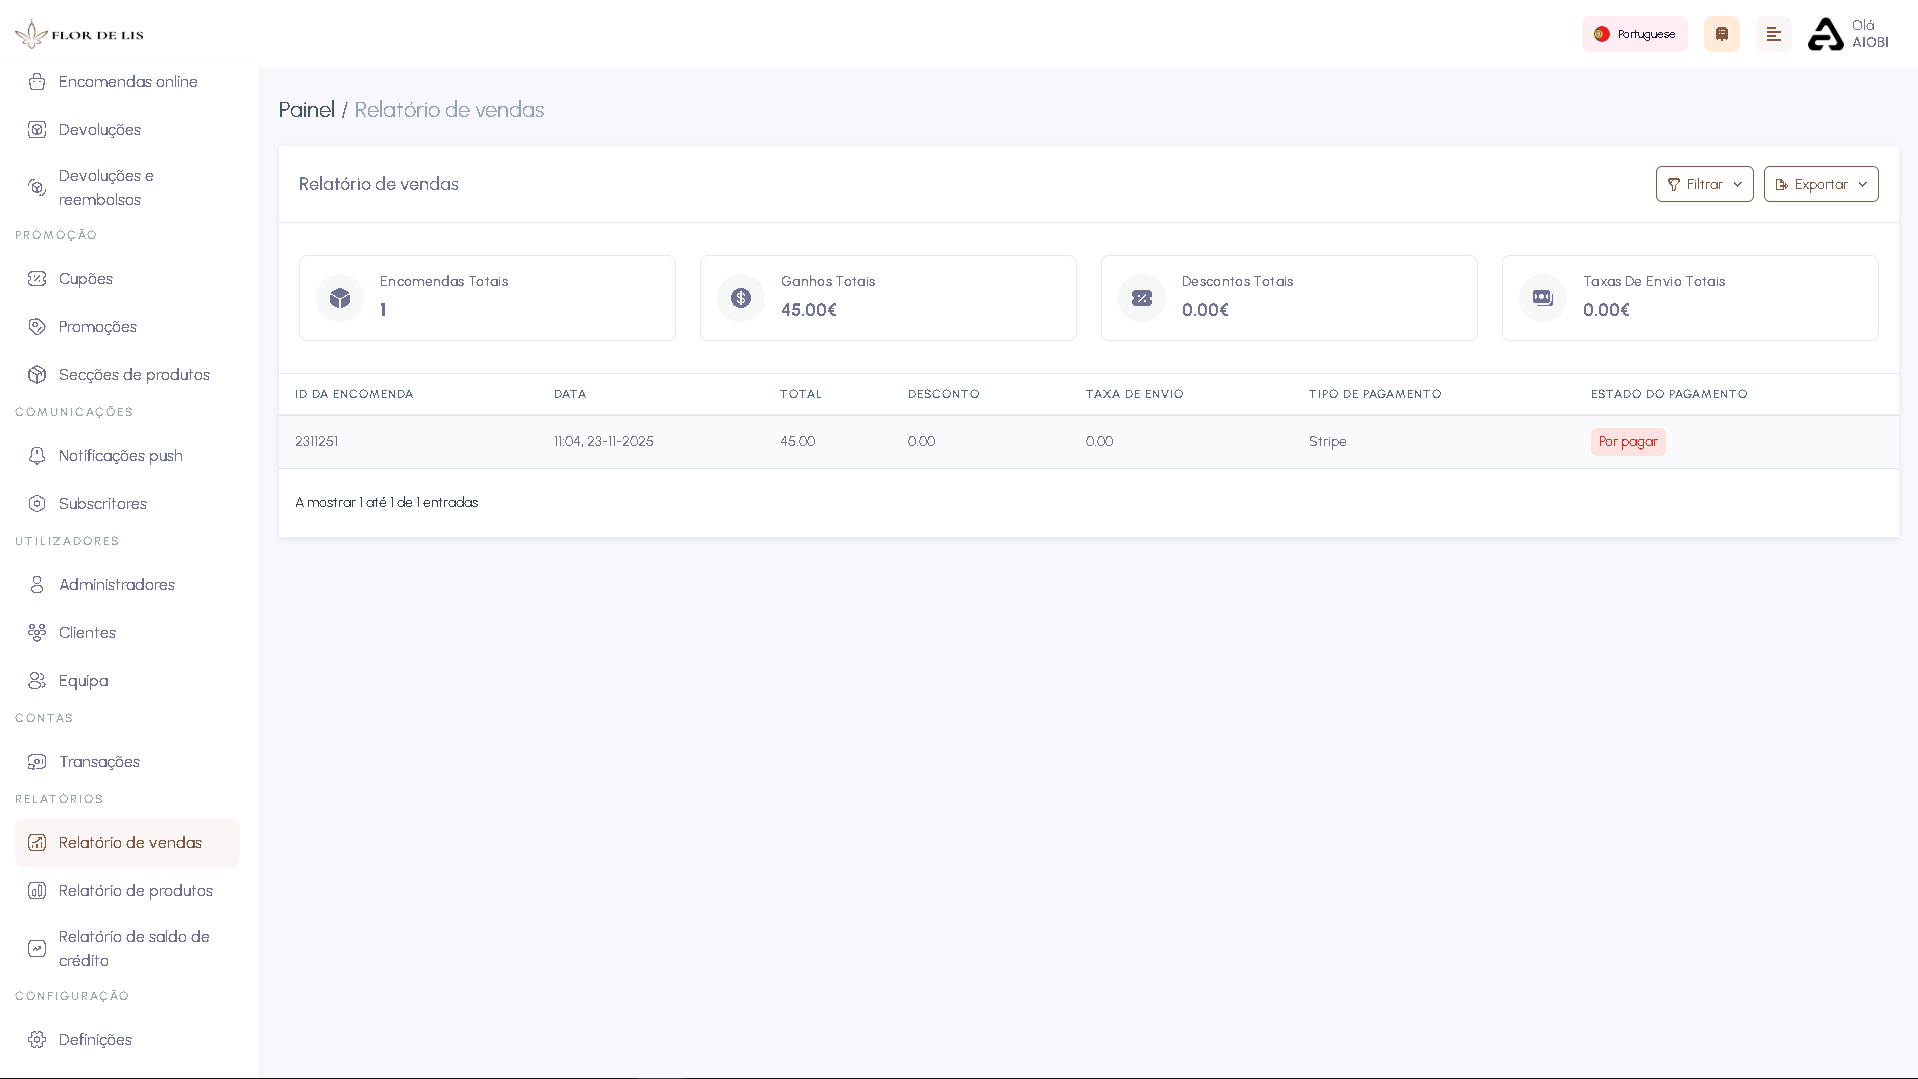This screenshot has width=1918, height=1079.
Task: Select Clientes under Utilizadores
Action: click(85, 632)
